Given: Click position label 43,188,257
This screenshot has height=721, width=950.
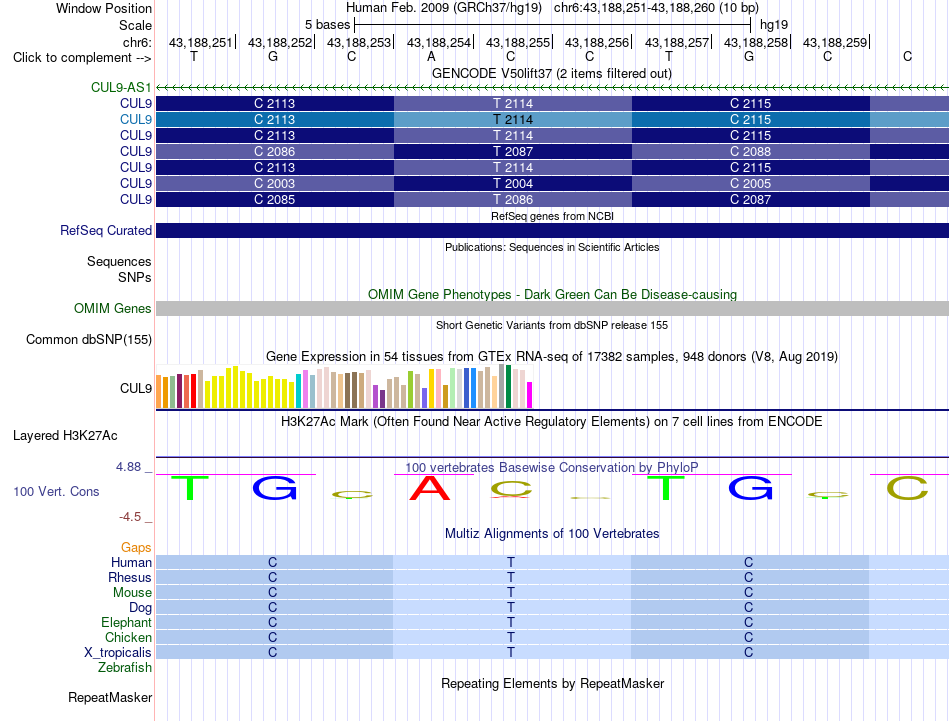Looking at the screenshot, I should [677, 42].
